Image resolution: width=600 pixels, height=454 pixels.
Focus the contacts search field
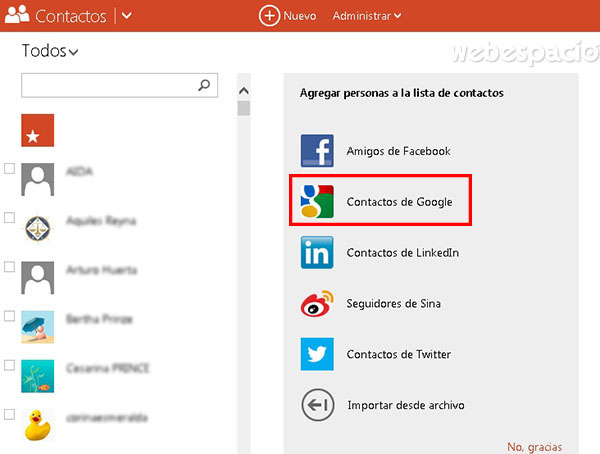(x=119, y=85)
